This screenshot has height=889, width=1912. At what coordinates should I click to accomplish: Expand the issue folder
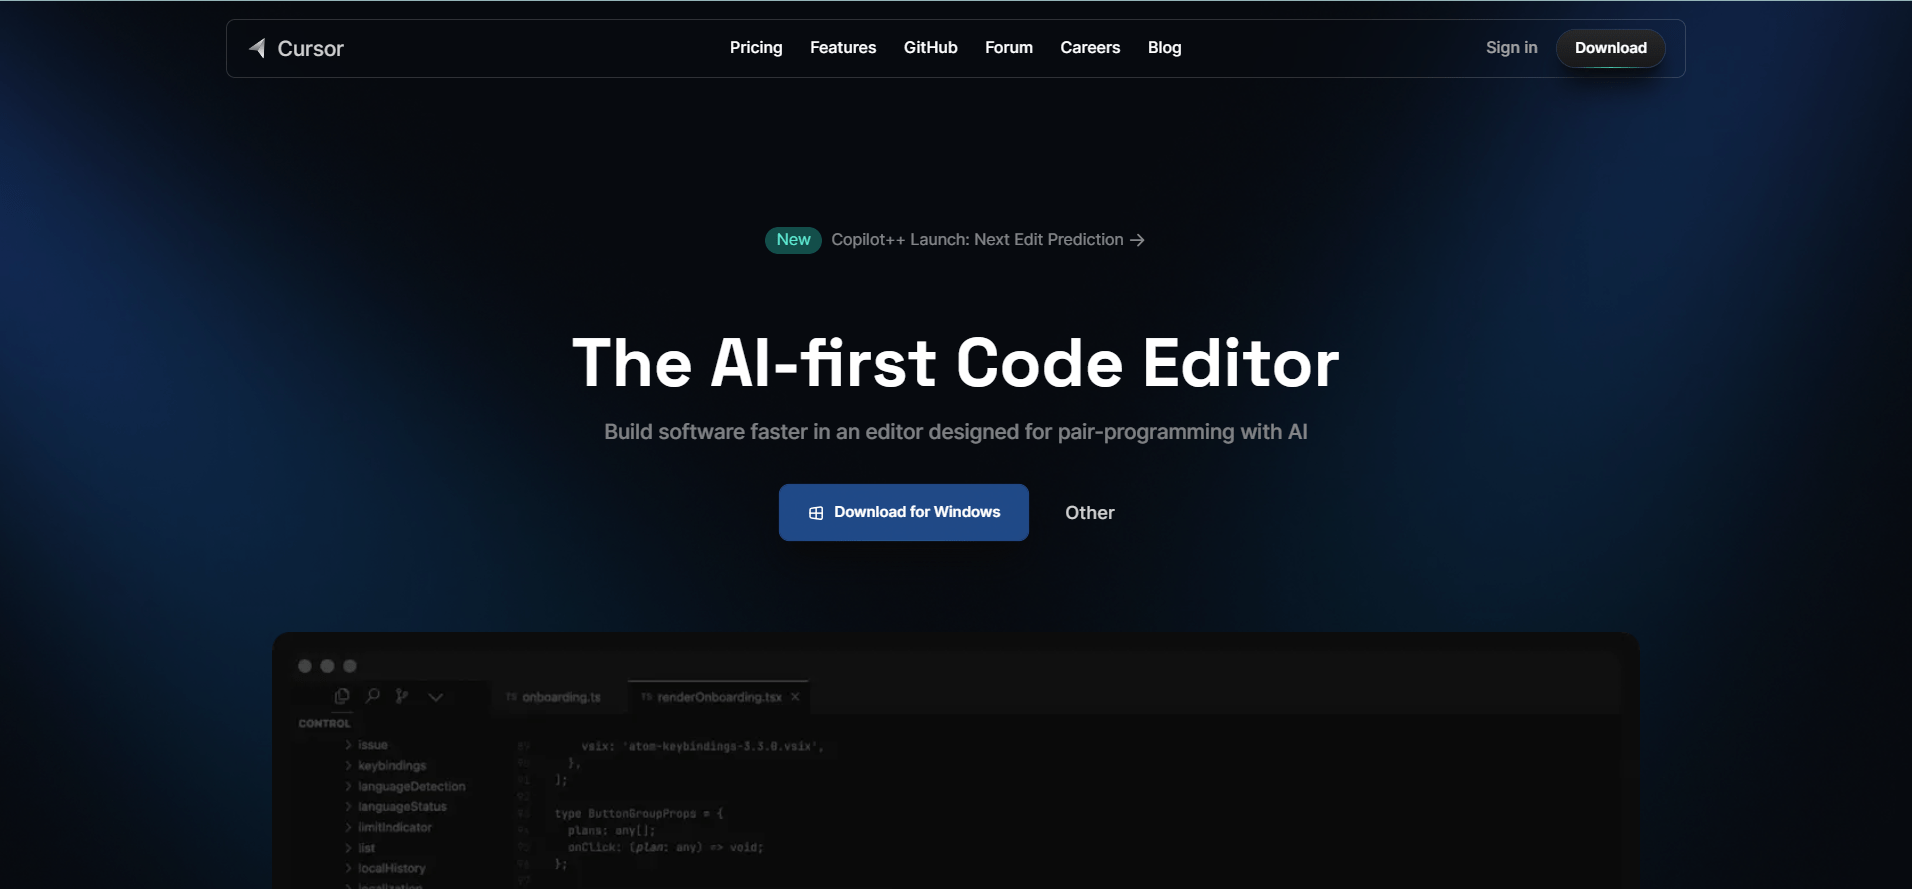[366, 745]
